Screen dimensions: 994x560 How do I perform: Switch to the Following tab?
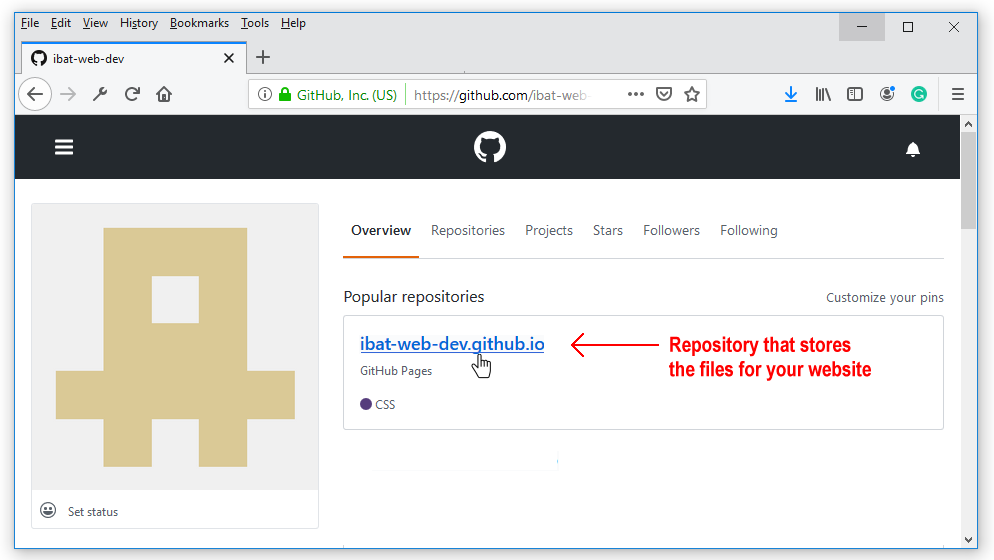click(x=749, y=230)
